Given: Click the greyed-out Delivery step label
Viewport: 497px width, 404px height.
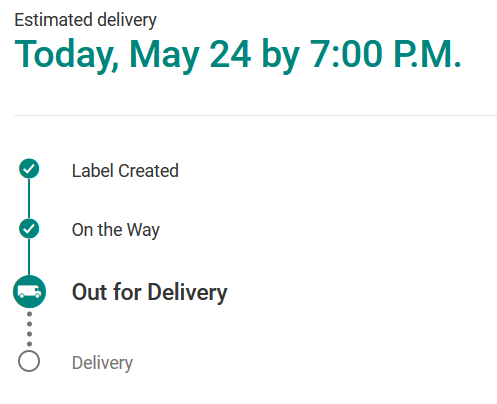Looking at the screenshot, I should point(102,363).
